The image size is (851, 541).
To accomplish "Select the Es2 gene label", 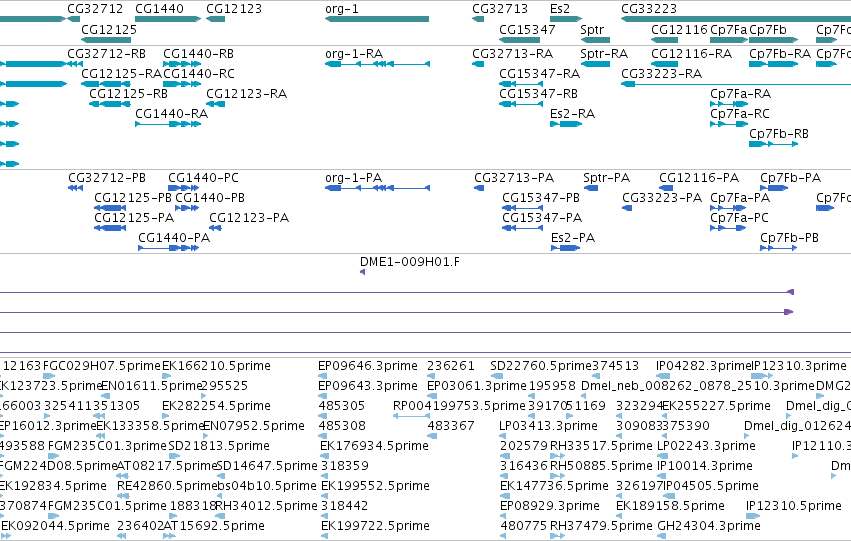I will [560, 9].
